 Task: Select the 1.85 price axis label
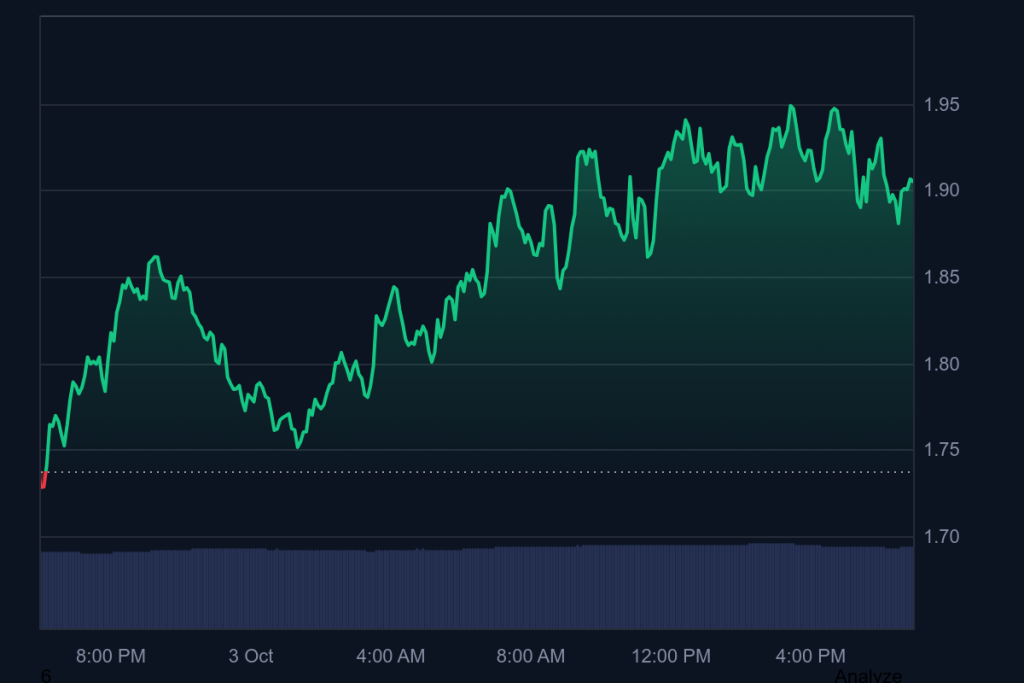tap(941, 277)
